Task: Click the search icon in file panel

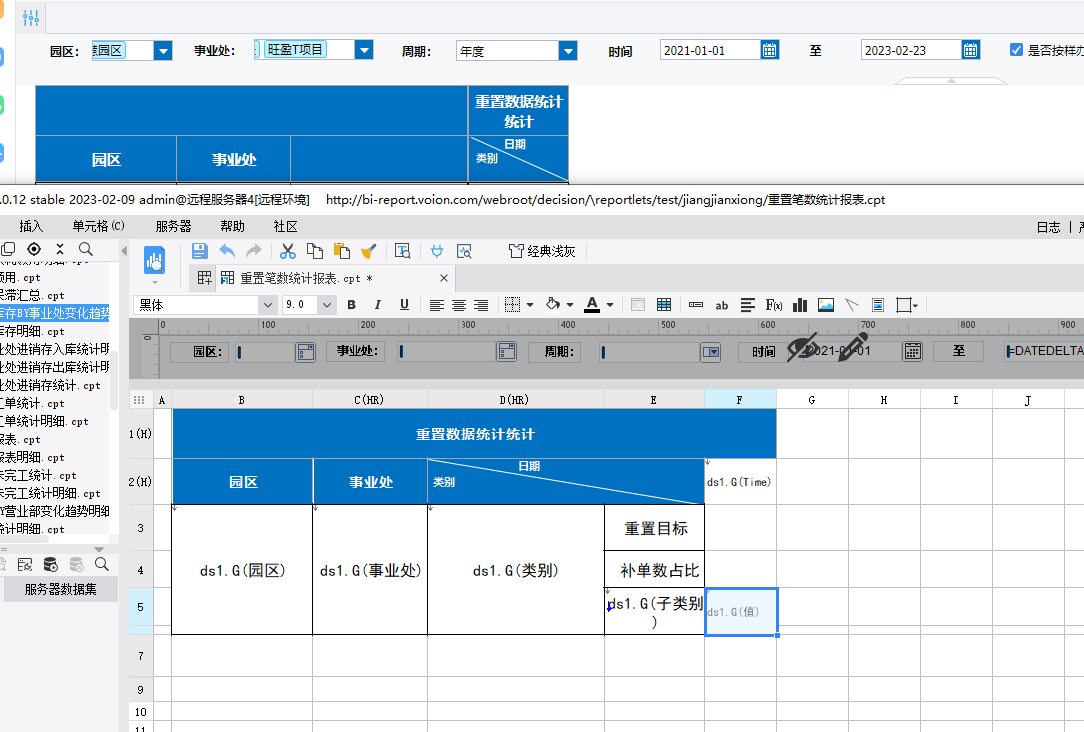Action: point(86,249)
